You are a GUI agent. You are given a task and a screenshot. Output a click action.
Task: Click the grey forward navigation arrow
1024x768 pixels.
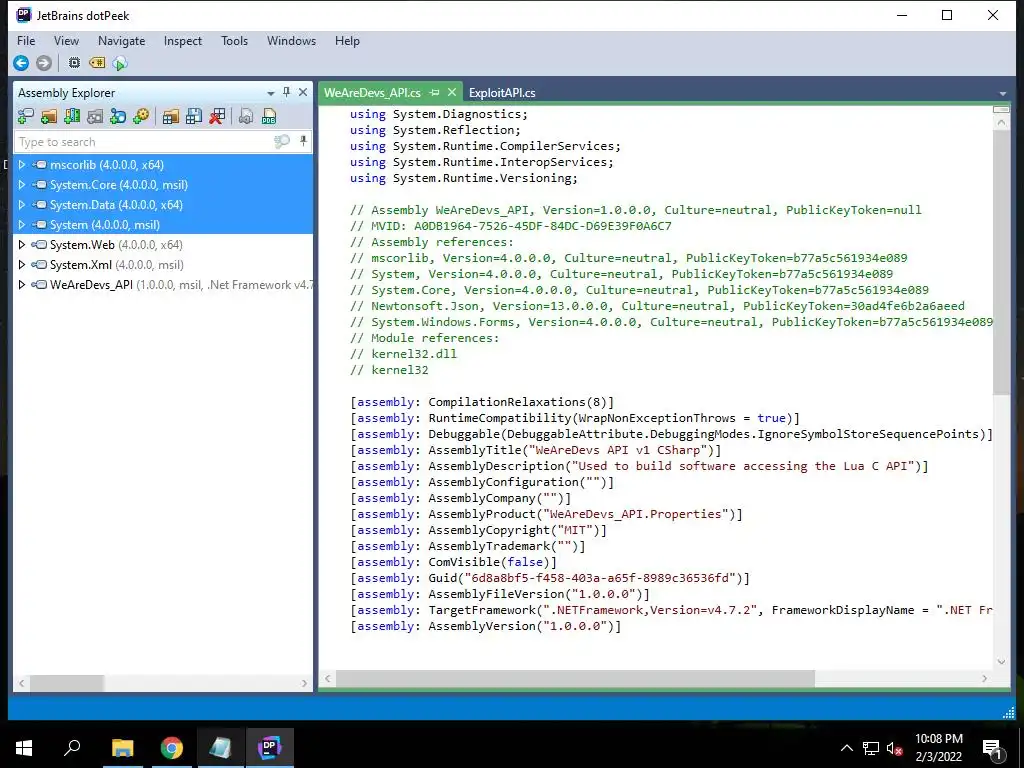tap(44, 63)
